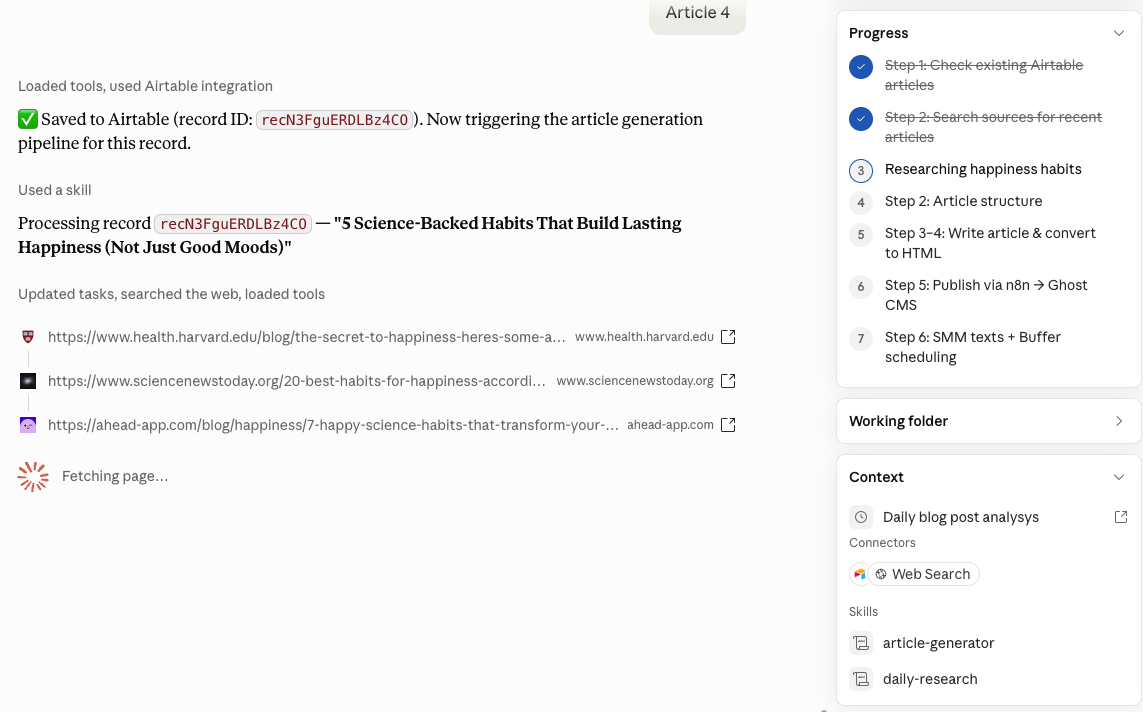Click the Article 4 message bubble

(x=697, y=13)
